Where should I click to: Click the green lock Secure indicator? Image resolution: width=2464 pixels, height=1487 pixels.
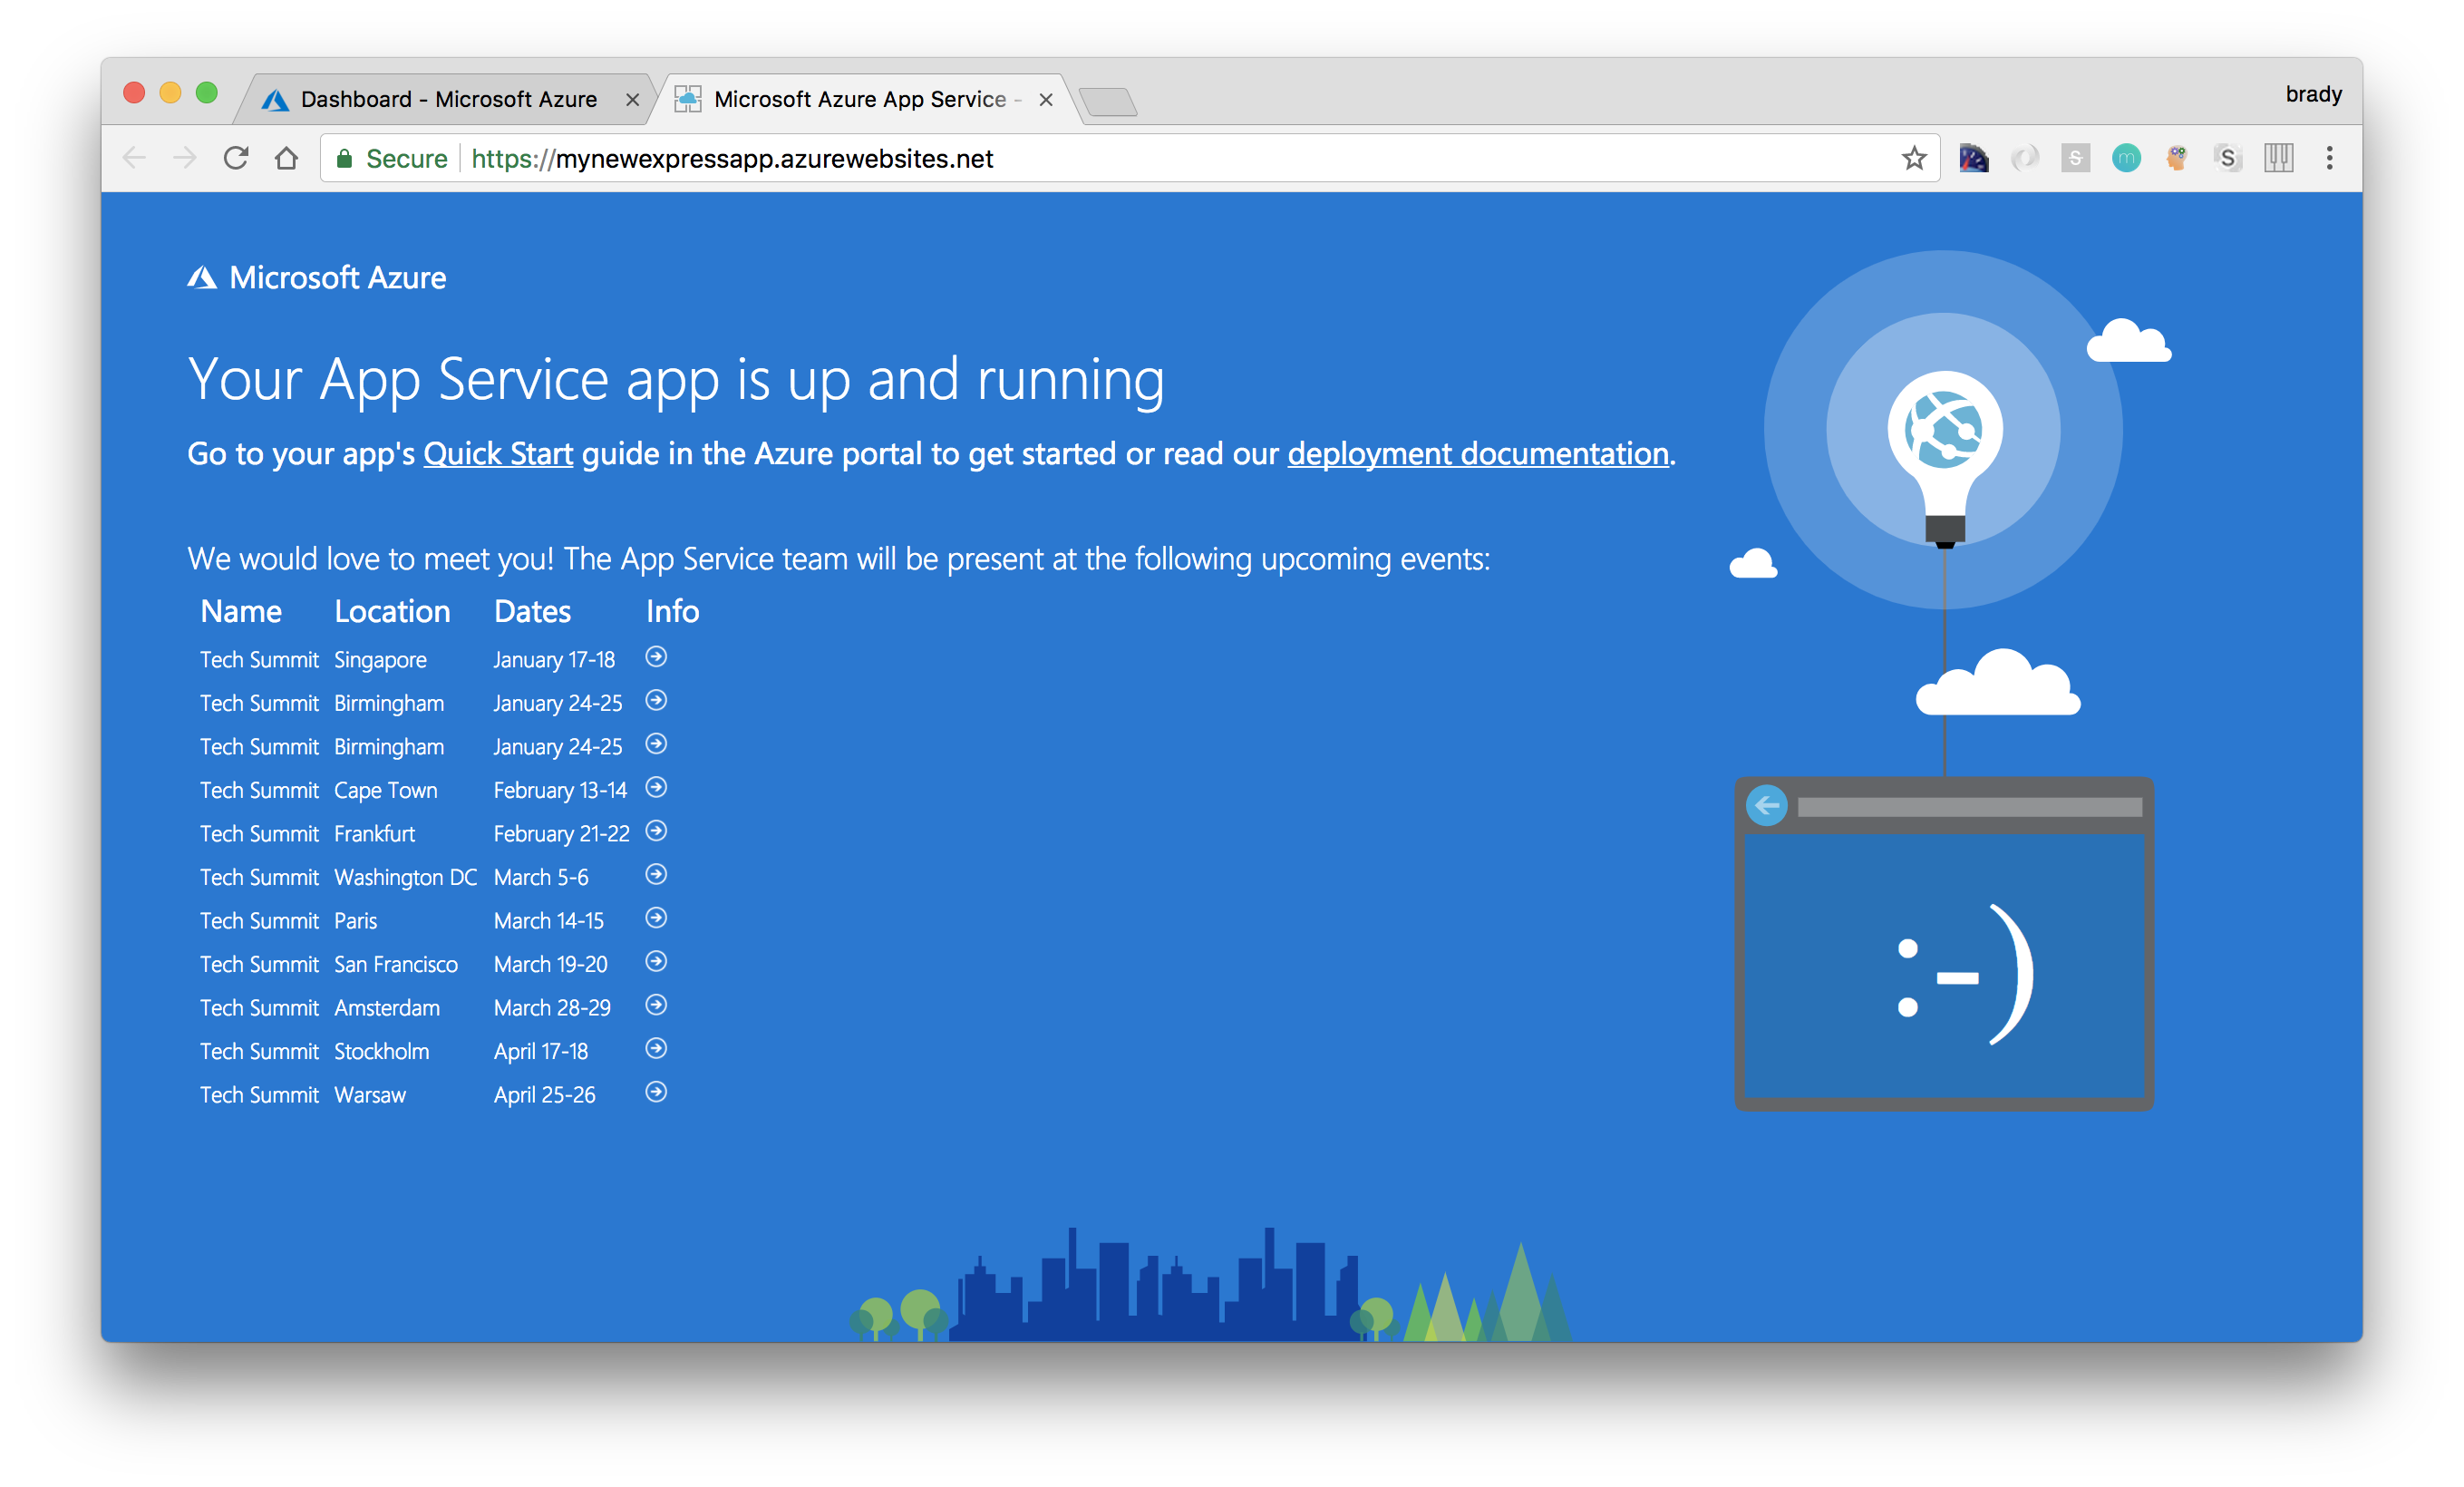pos(391,158)
